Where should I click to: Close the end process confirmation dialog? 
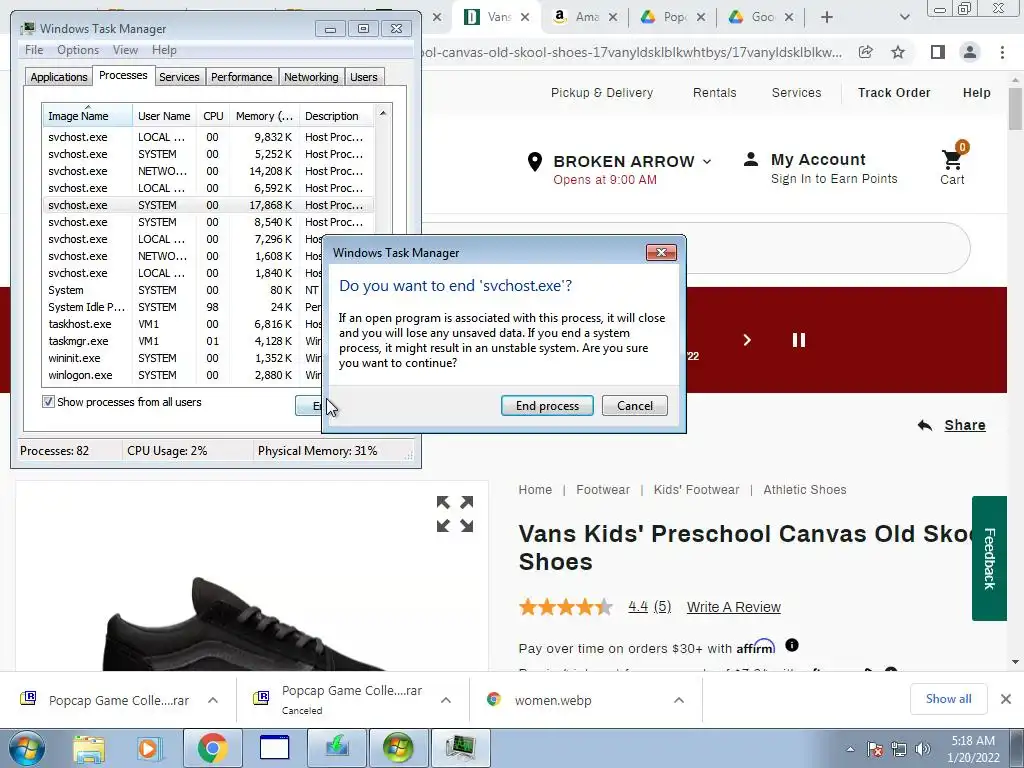pyautogui.click(x=661, y=253)
